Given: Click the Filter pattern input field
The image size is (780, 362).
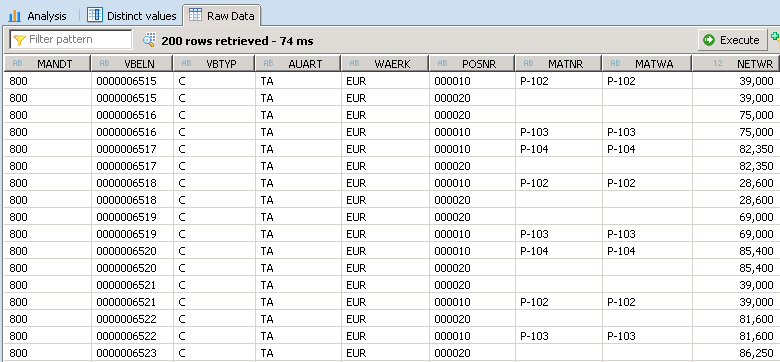Looking at the screenshot, I should tap(71, 39).
